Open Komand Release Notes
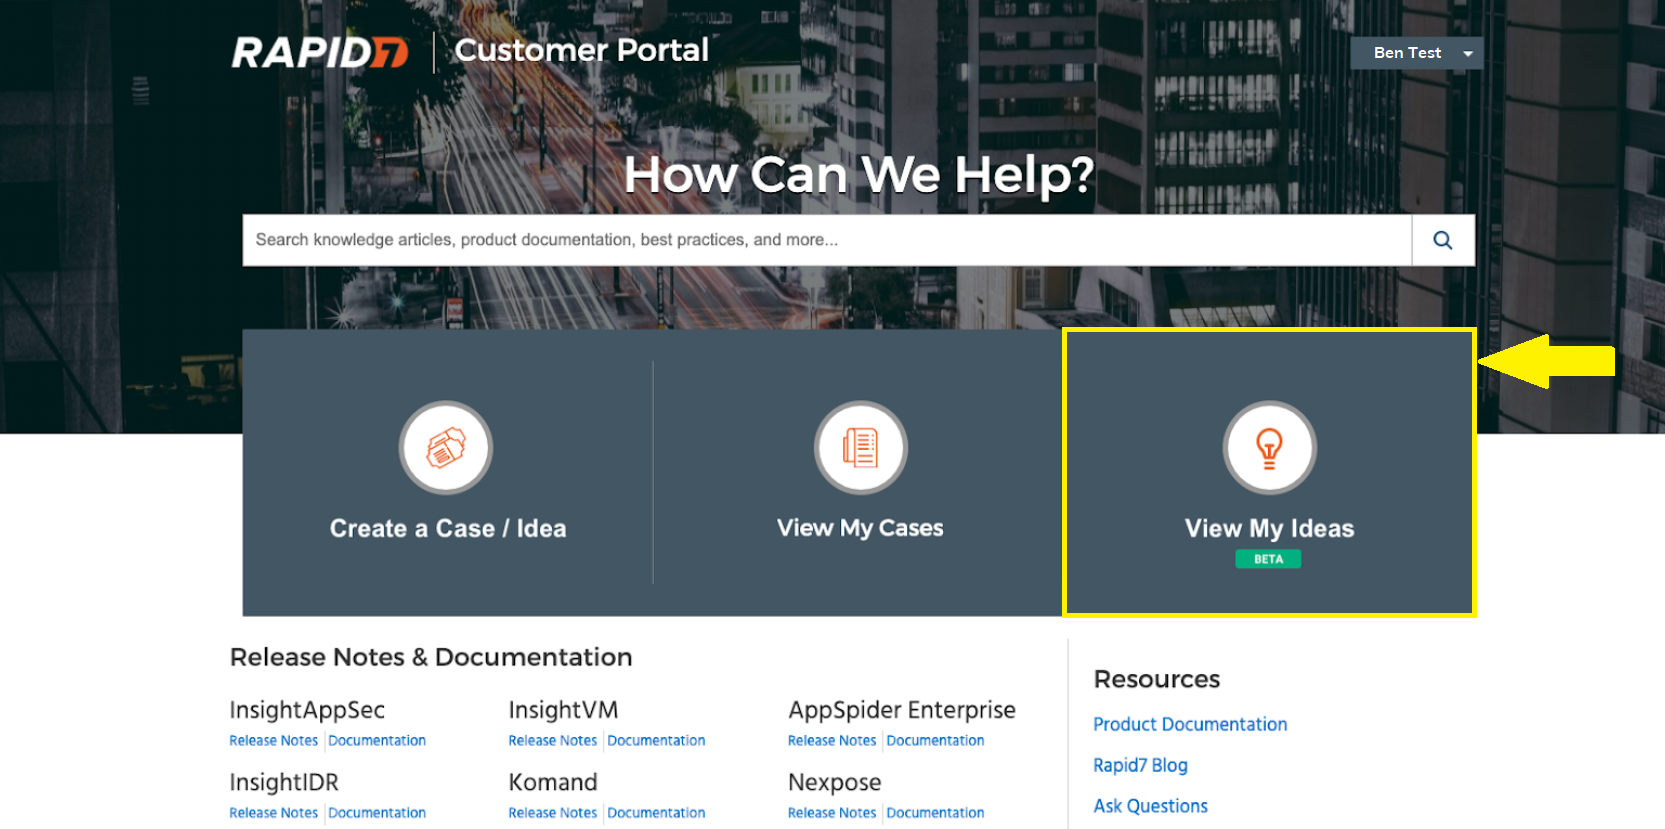This screenshot has width=1665, height=829. pyautogui.click(x=552, y=813)
